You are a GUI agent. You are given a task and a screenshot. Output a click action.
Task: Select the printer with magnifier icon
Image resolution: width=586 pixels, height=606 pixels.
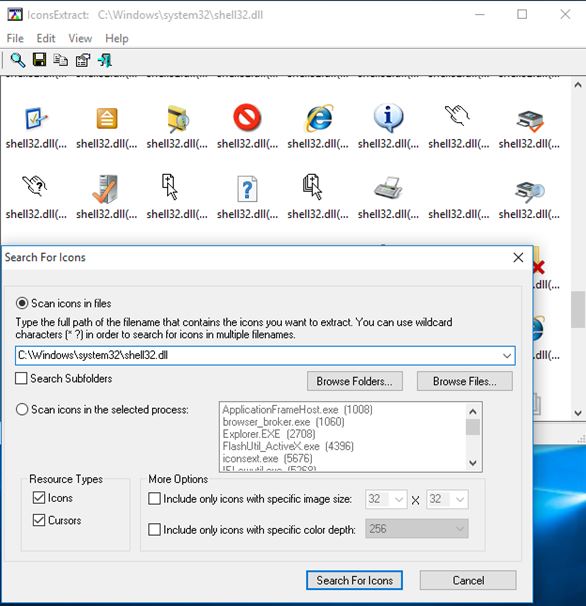click(530, 192)
